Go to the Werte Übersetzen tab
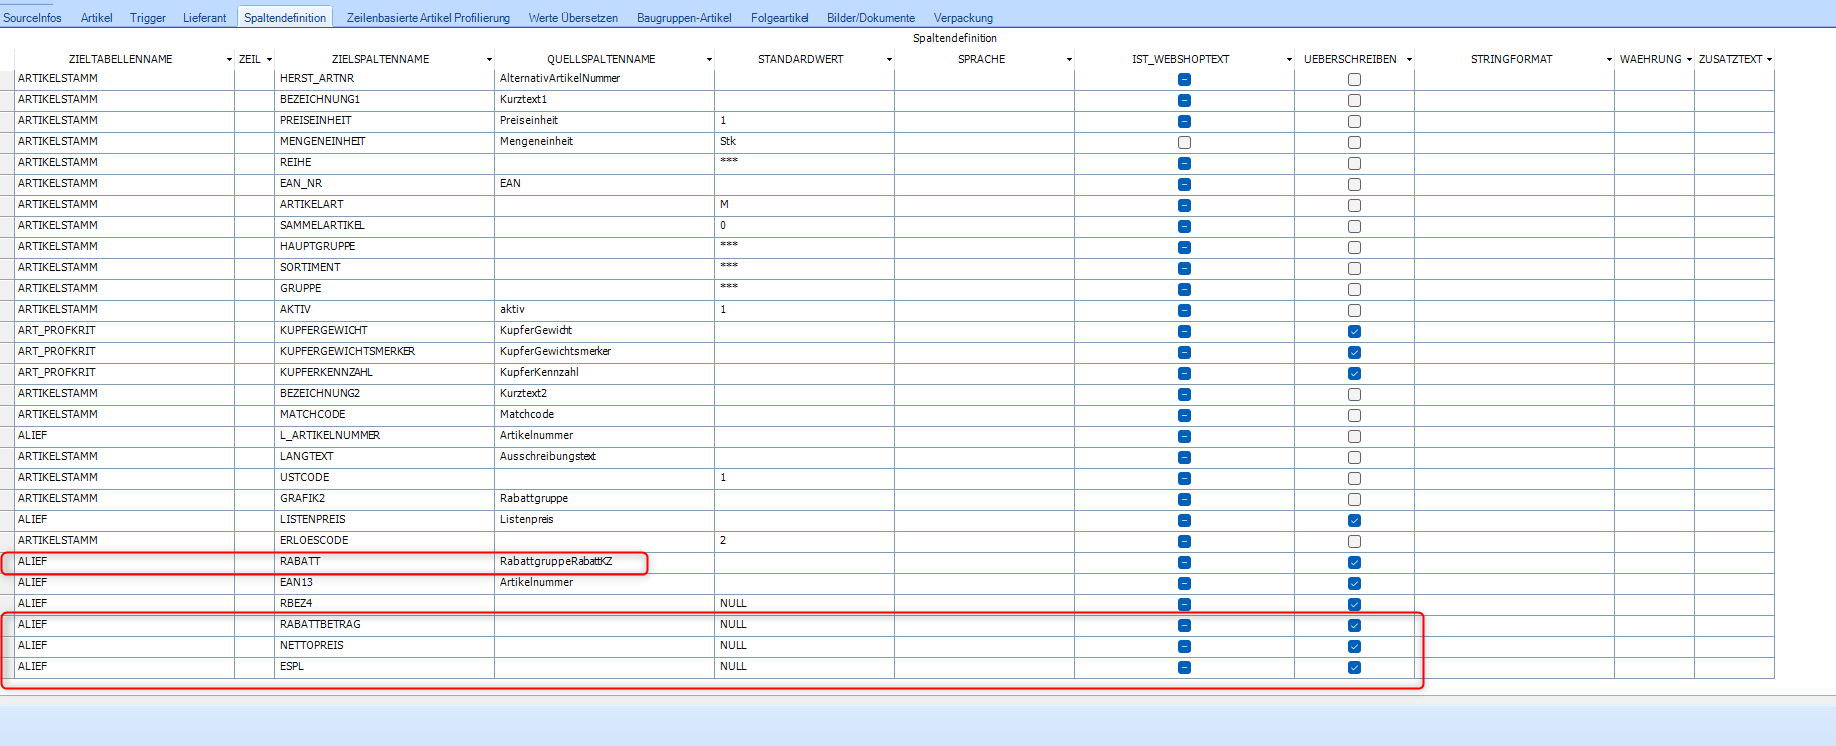 (573, 18)
